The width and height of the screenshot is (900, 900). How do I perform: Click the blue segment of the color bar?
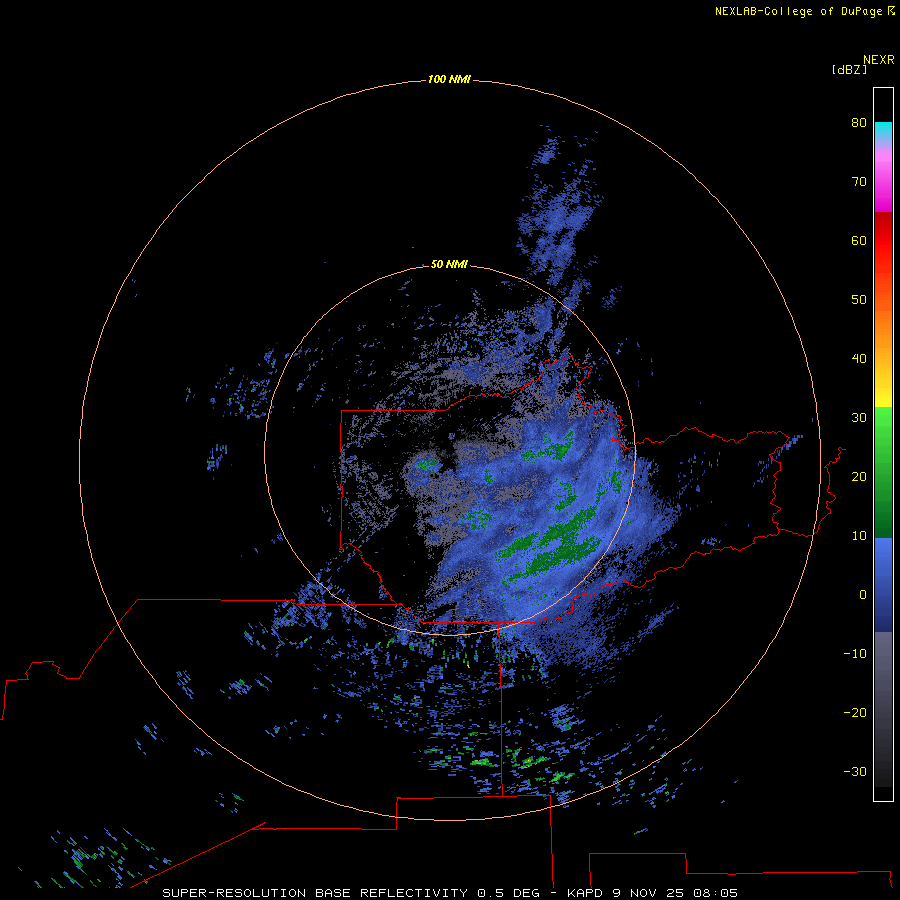click(x=883, y=584)
